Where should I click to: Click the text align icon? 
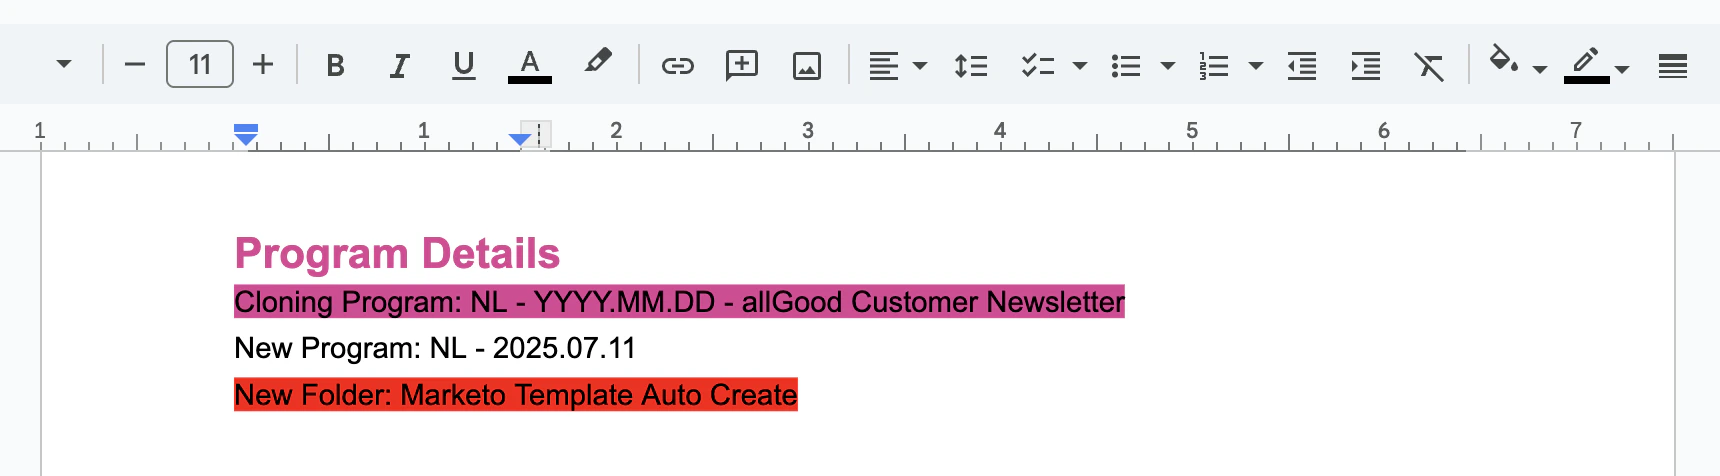pyautogui.click(x=883, y=66)
